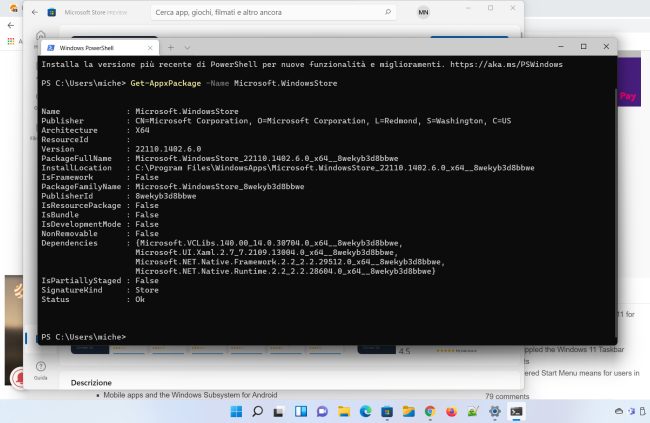Click the browser back arrow behind the Store
The width and height of the screenshot is (650, 423).
(x=11, y=25)
